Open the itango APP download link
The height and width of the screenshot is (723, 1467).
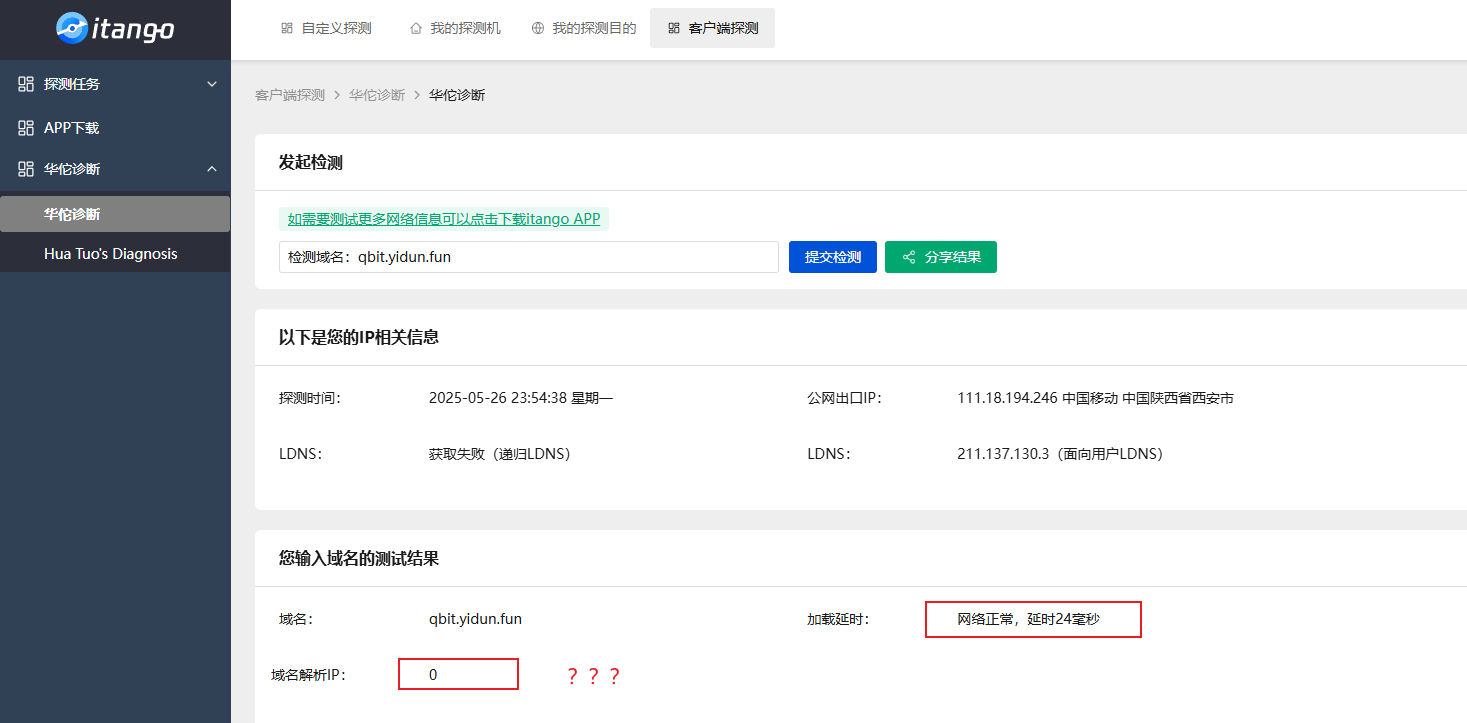click(x=444, y=219)
